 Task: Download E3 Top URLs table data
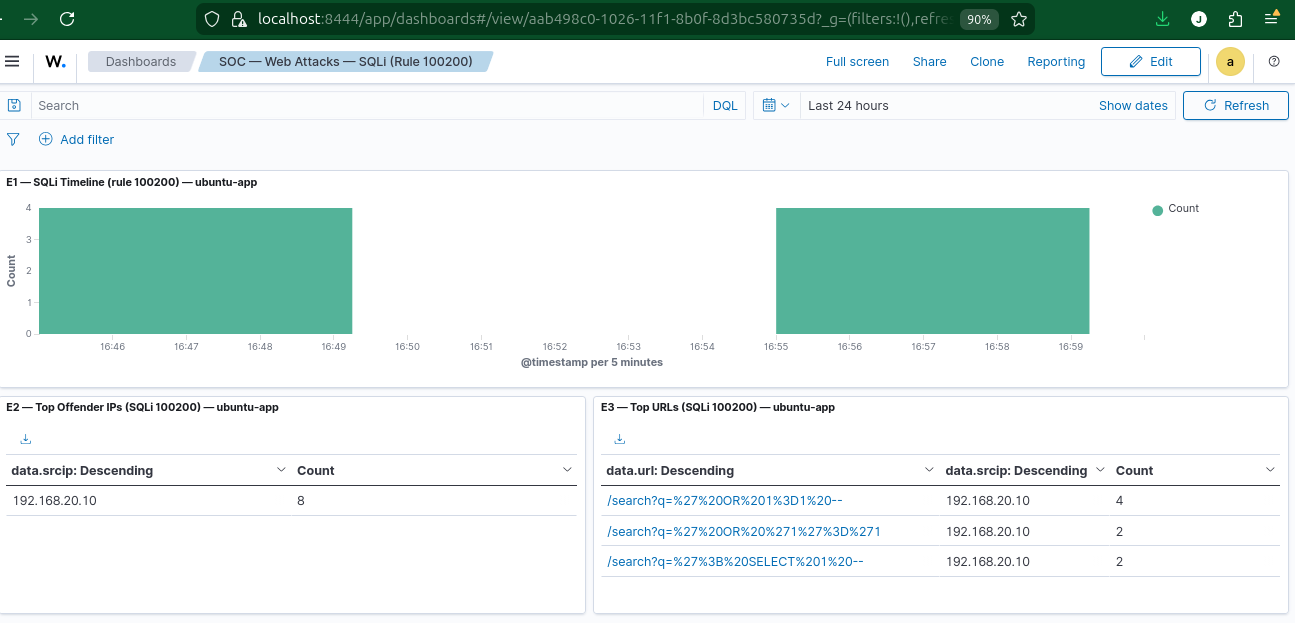click(x=620, y=439)
